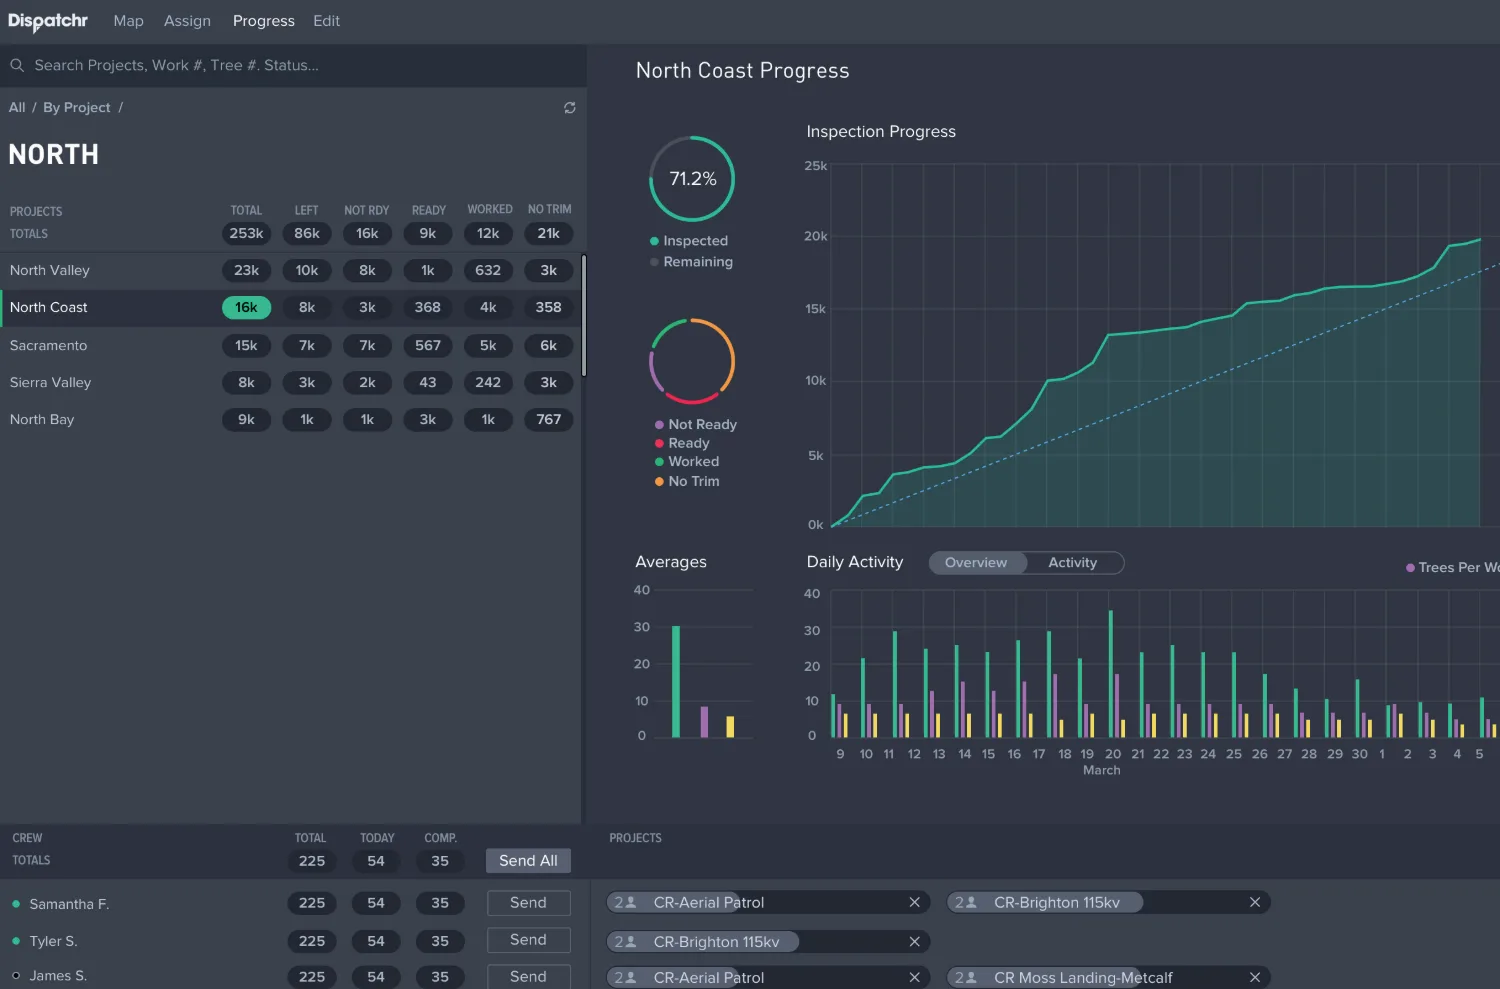Image resolution: width=1500 pixels, height=989 pixels.
Task: Click the green bar in Averages chart
Action: pyautogui.click(x=676, y=682)
